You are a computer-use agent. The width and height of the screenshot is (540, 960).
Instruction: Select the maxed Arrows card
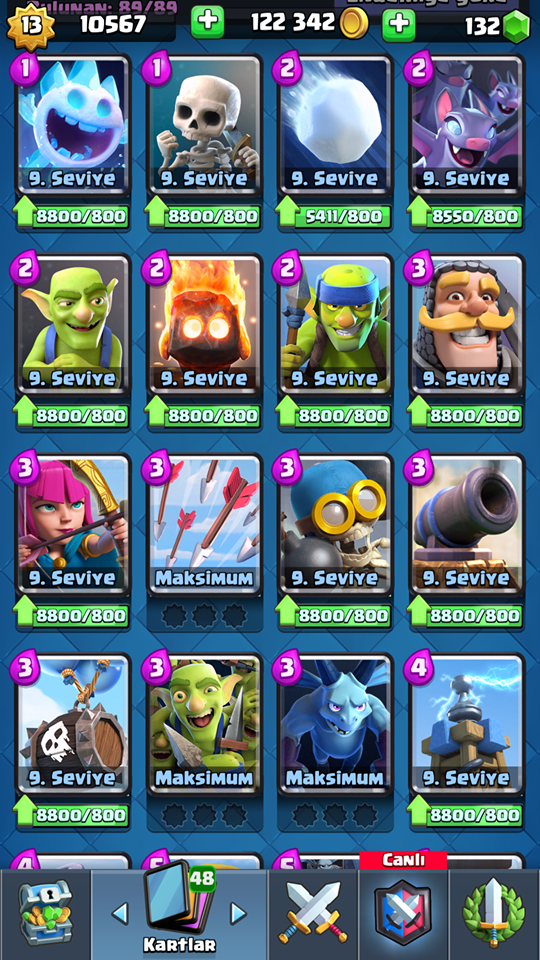[204, 525]
